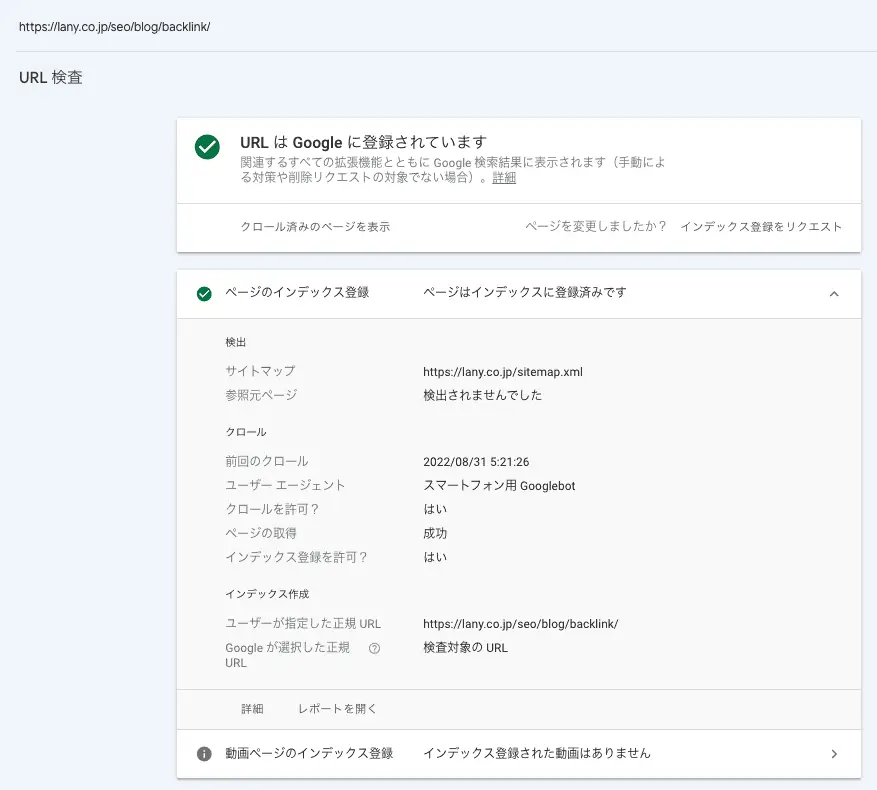Click the verification check icon in the index card
This screenshot has height=790, width=877.
pos(203,294)
